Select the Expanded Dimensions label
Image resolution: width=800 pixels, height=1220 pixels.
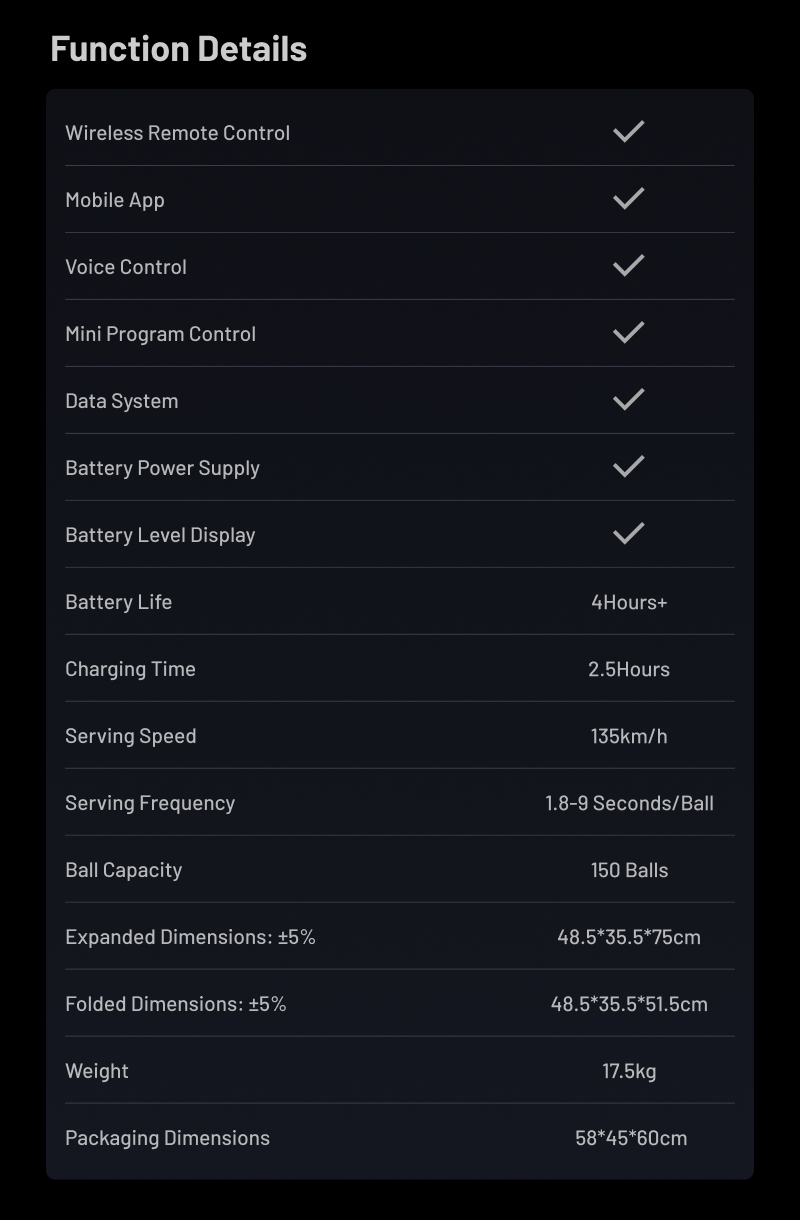[190, 937]
